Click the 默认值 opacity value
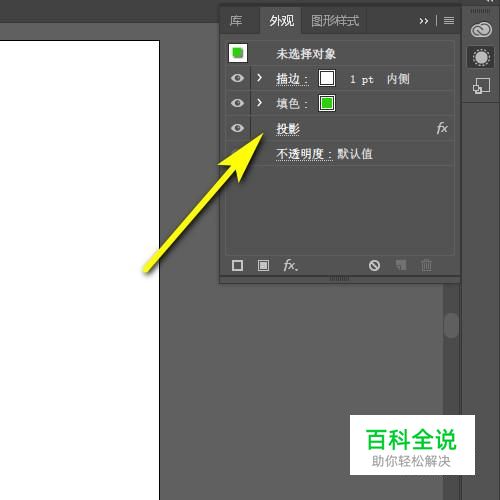 pyautogui.click(x=355, y=154)
